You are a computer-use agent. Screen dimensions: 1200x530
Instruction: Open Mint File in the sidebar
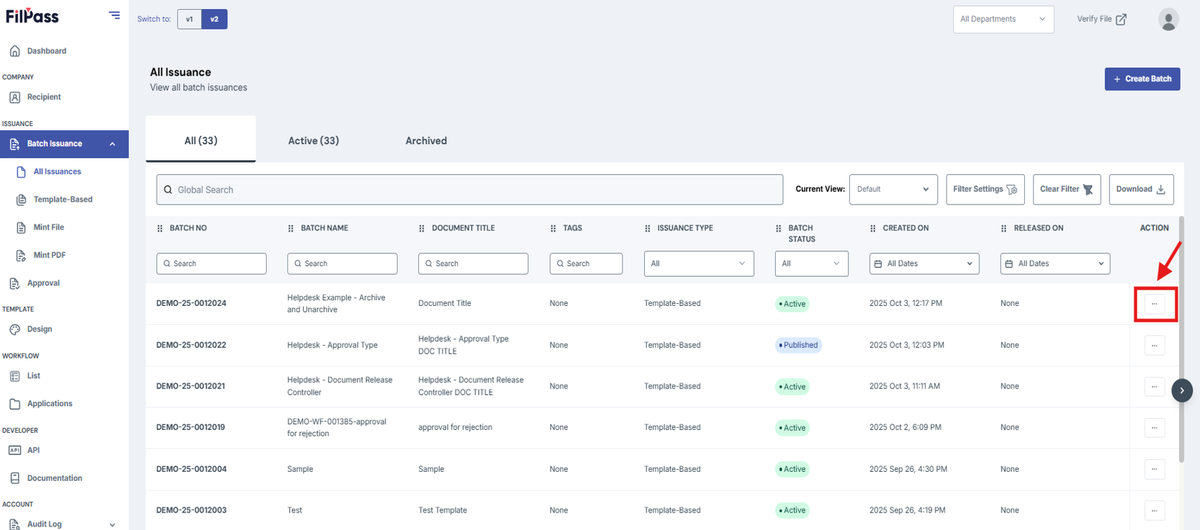point(48,228)
